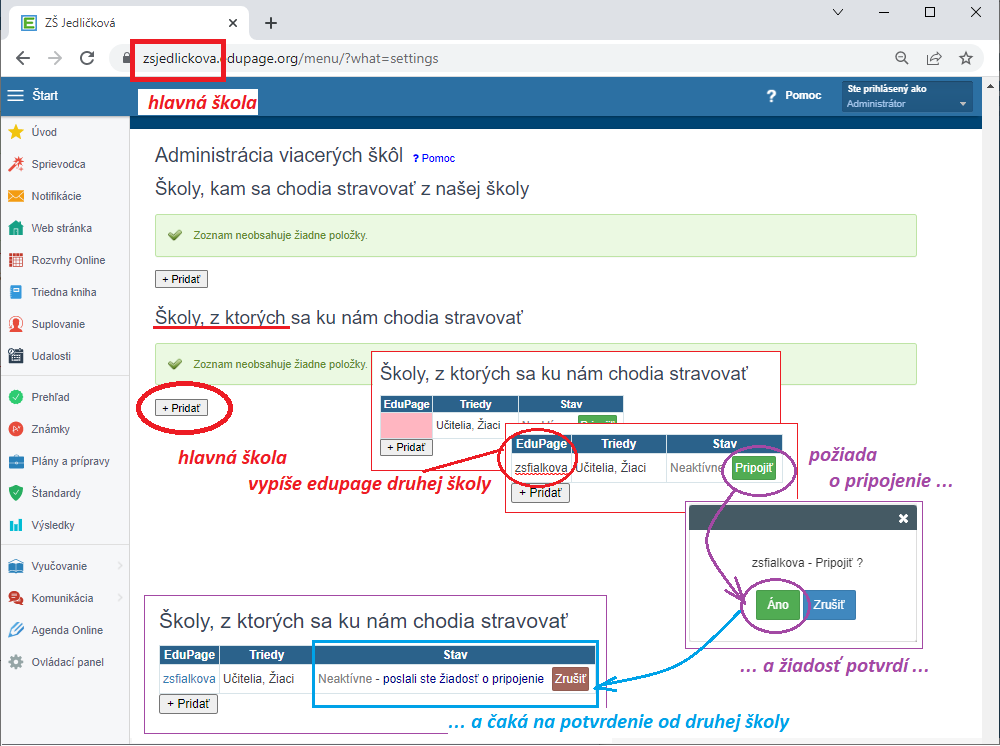Click the Pridať button circled with a red oval
The height and width of the screenshot is (746, 1000).
click(182, 408)
